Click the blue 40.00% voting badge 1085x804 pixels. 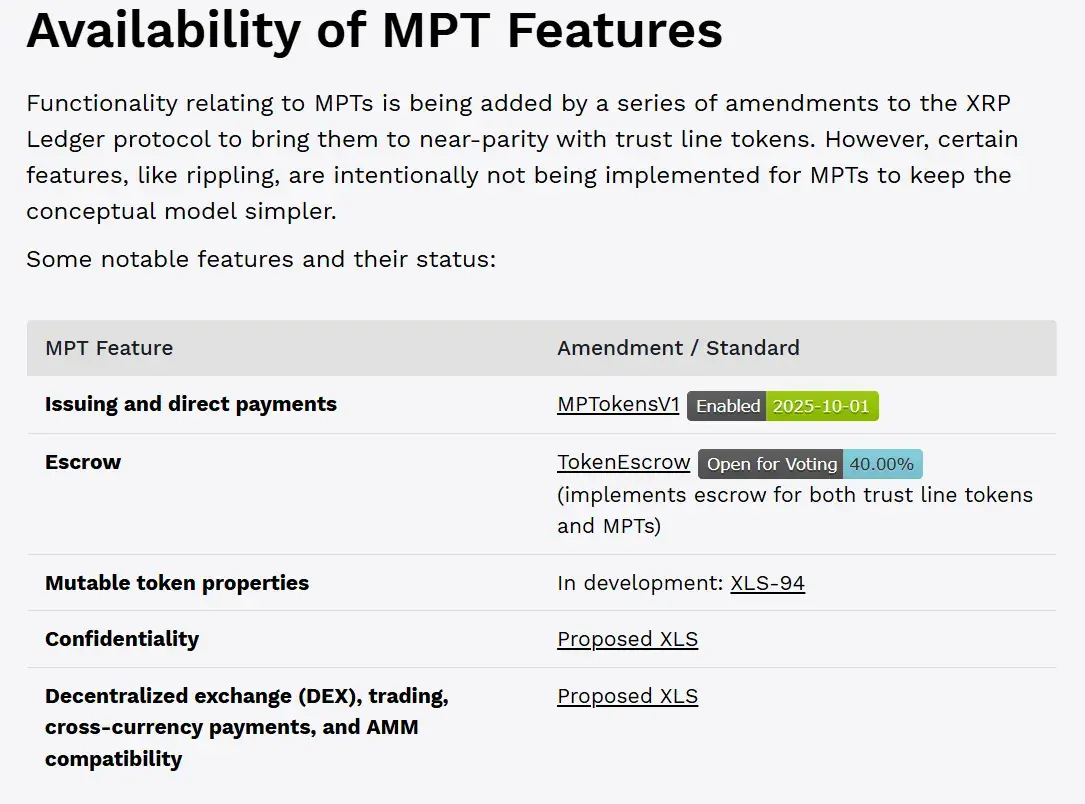[x=881, y=464]
